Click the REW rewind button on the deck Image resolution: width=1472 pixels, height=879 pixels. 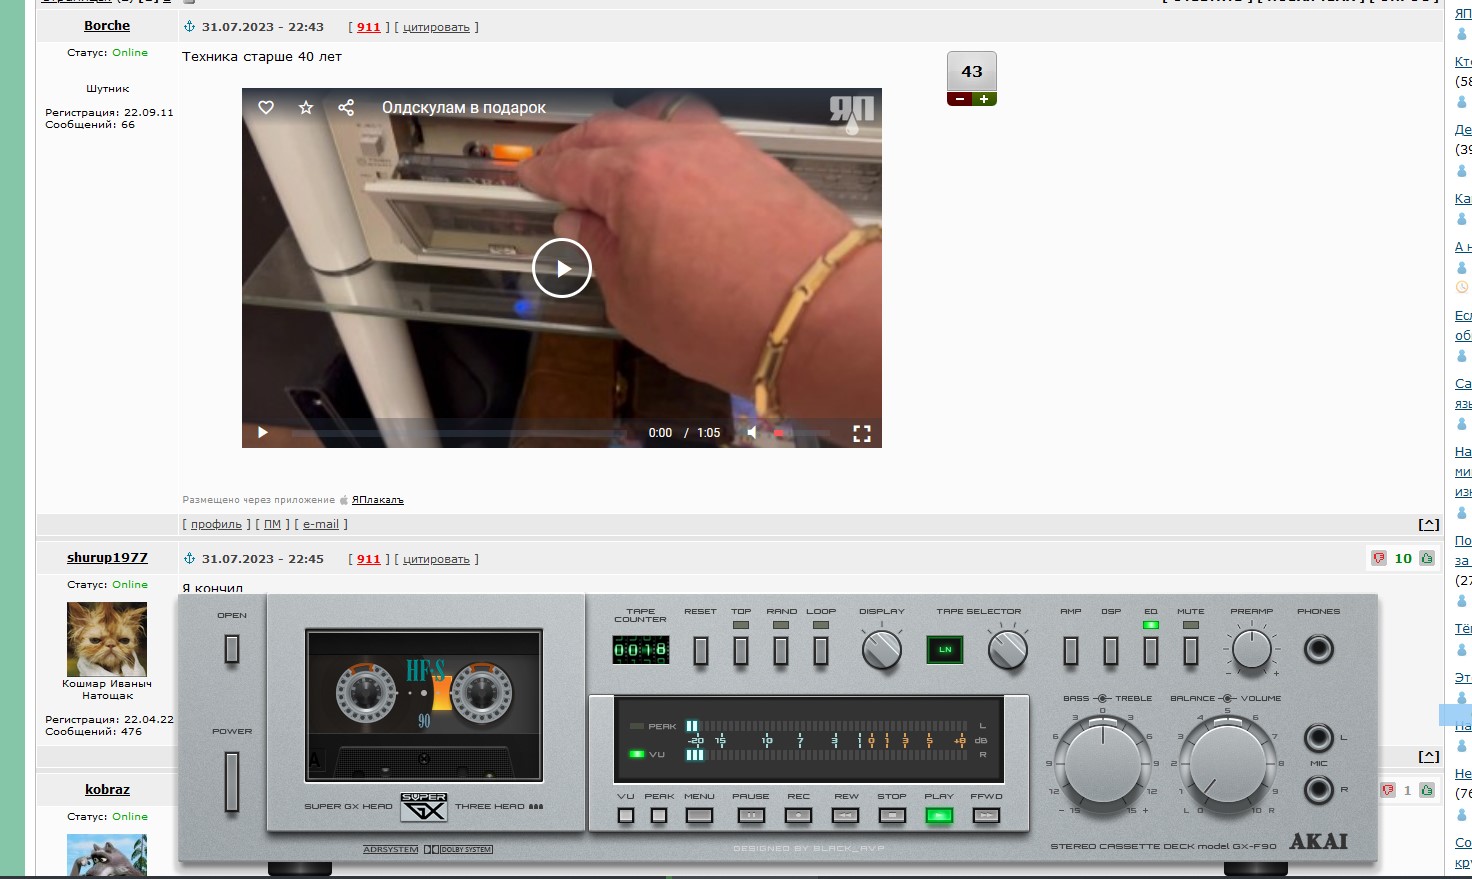click(846, 816)
